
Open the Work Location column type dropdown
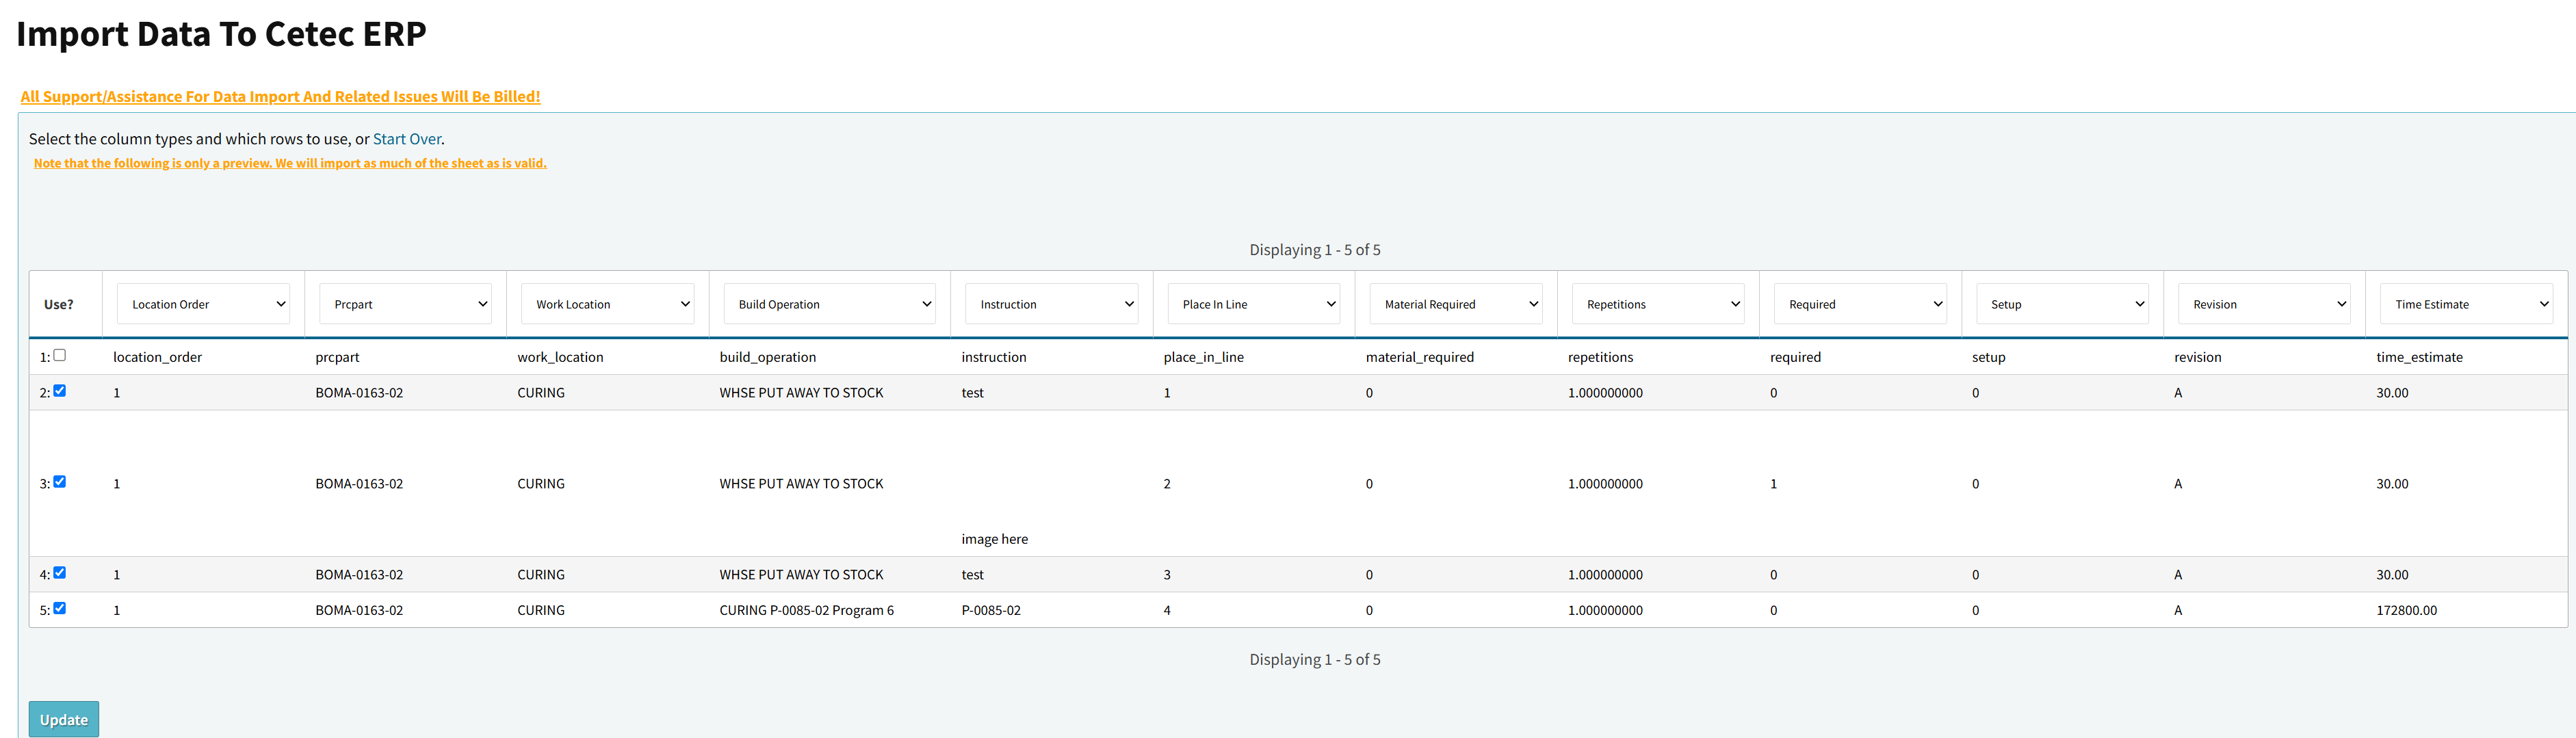click(x=607, y=304)
